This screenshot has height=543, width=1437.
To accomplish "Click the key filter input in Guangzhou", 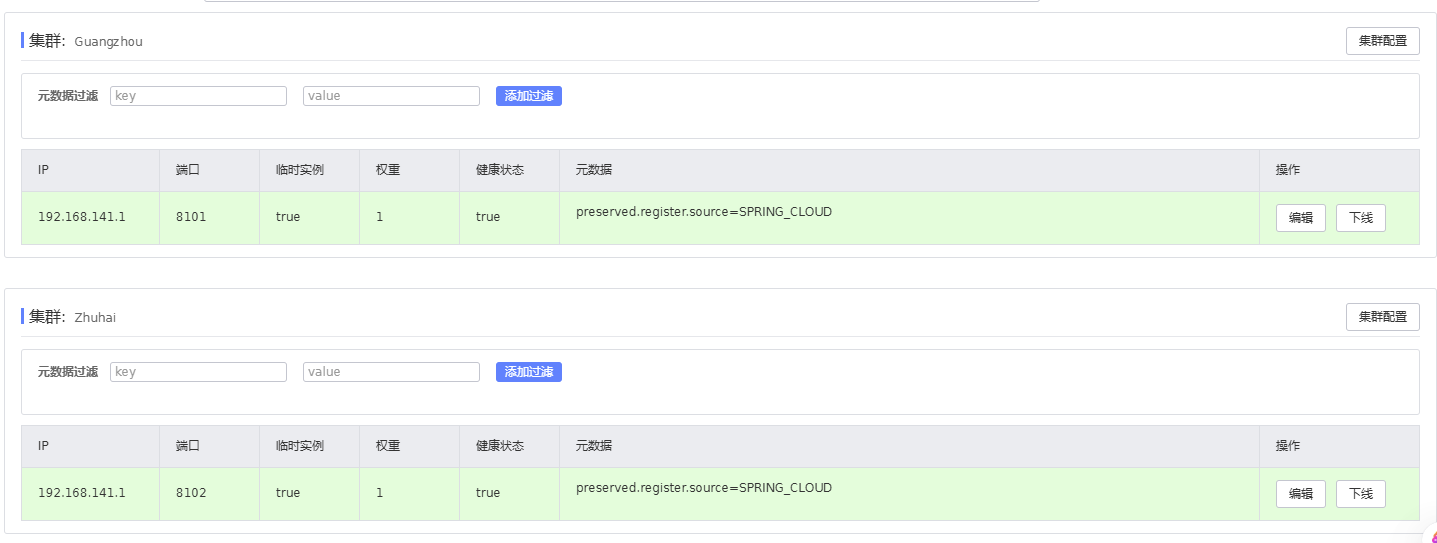I will (x=198, y=96).
